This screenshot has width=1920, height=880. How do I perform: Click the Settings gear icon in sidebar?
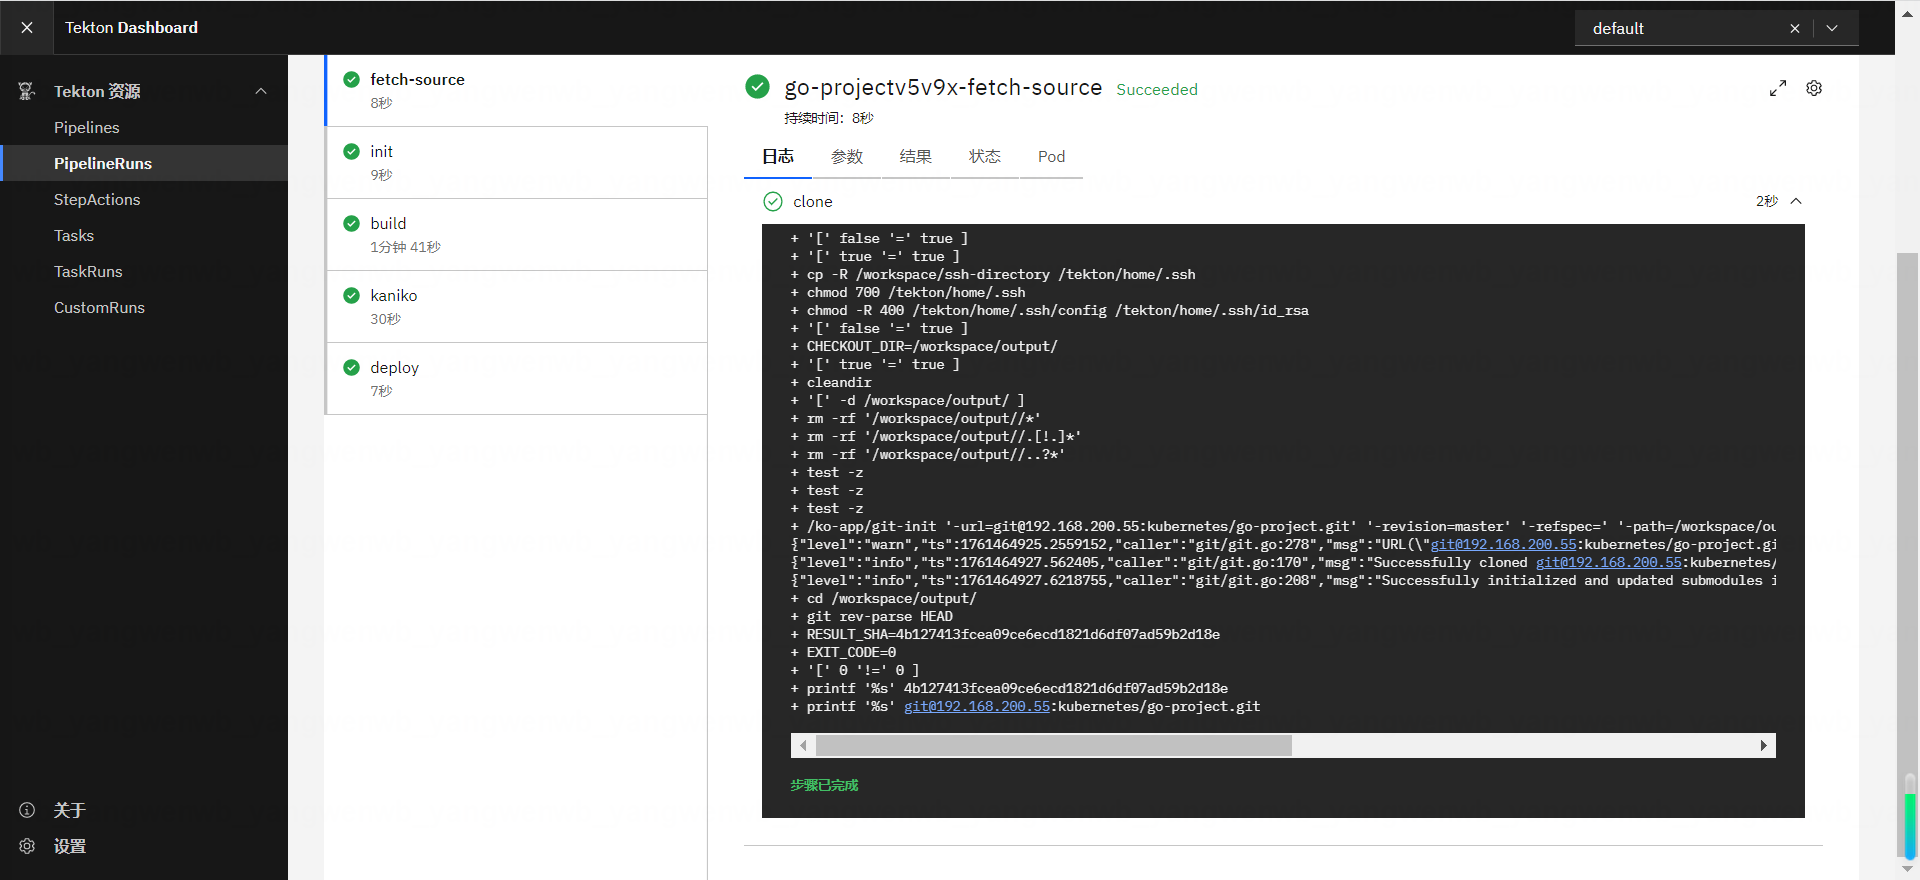[x=27, y=846]
